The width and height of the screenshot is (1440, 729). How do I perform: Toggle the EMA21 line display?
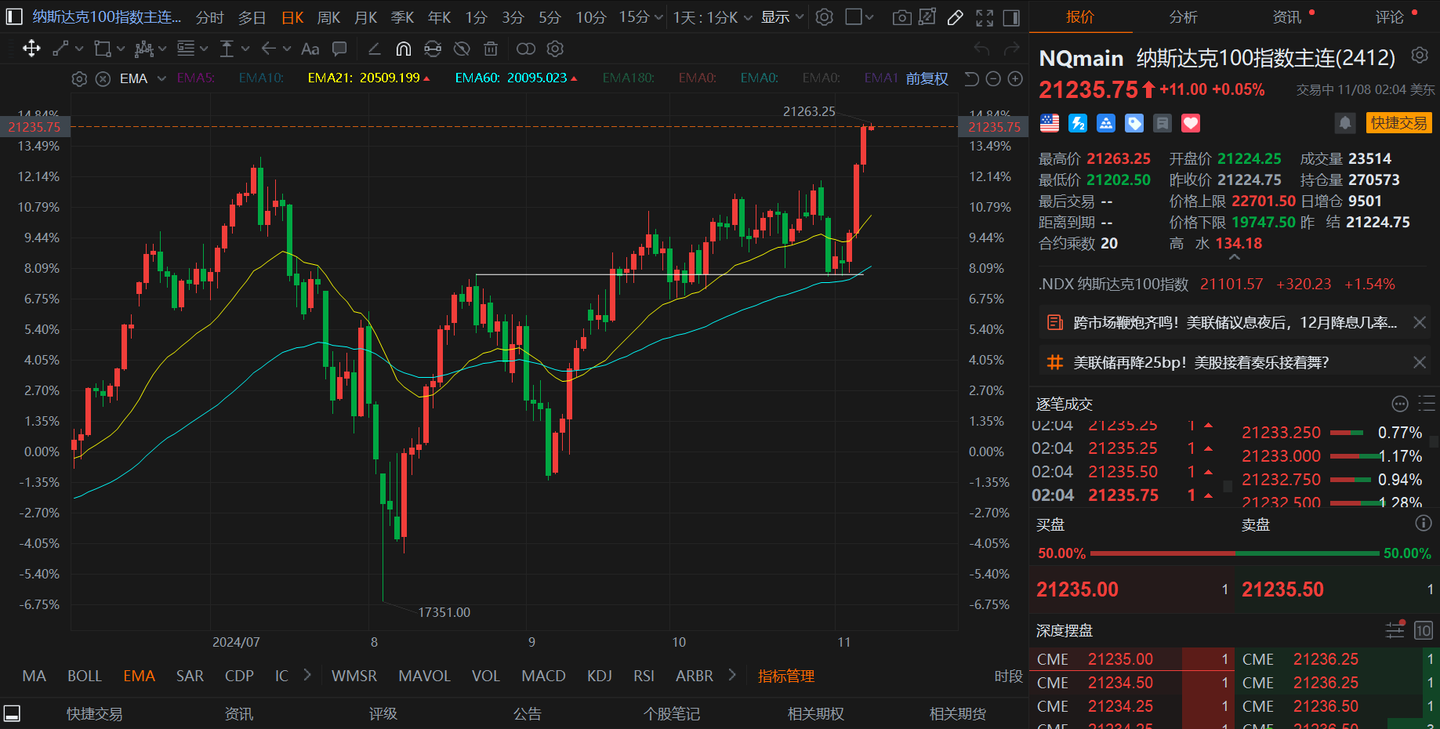click(x=369, y=78)
